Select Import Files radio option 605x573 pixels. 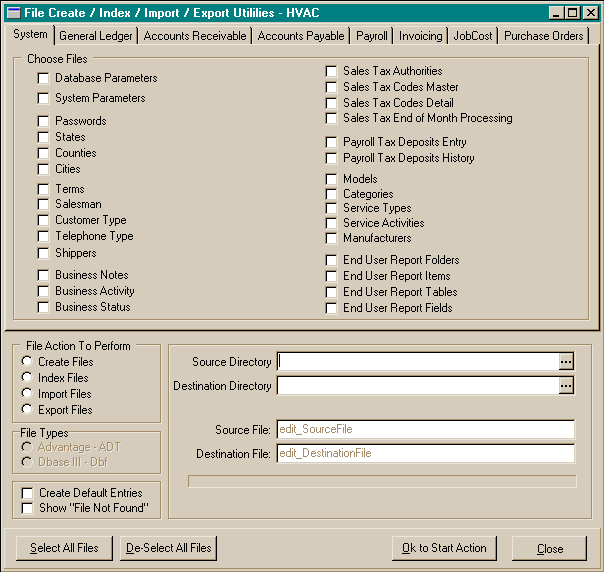[28, 394]
